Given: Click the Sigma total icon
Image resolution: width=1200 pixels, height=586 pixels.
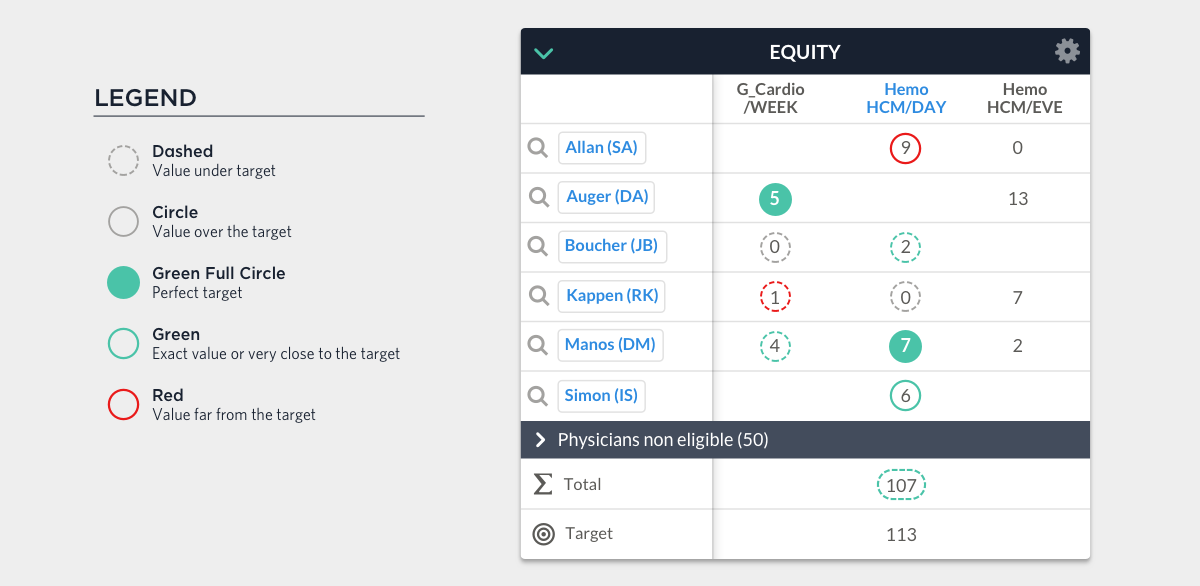Looking at the screenshot, I should 543,484.
